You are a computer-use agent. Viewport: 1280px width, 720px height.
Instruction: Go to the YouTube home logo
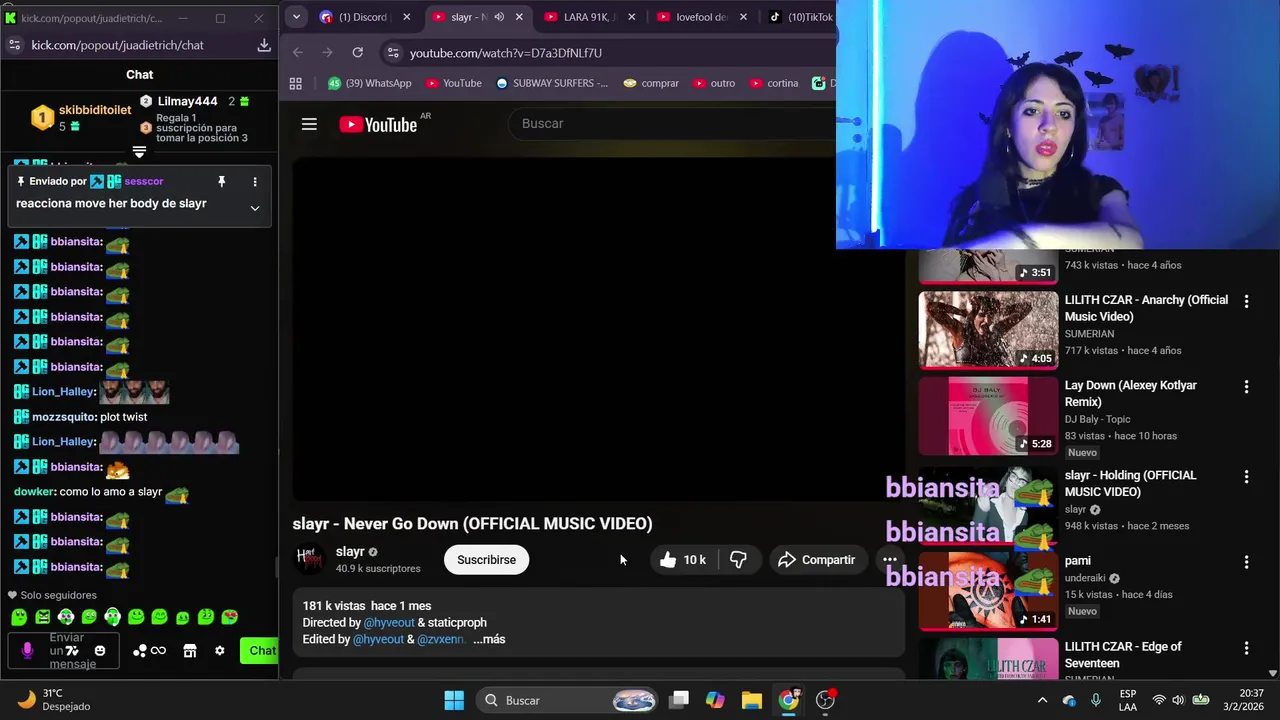click(378, 124)
